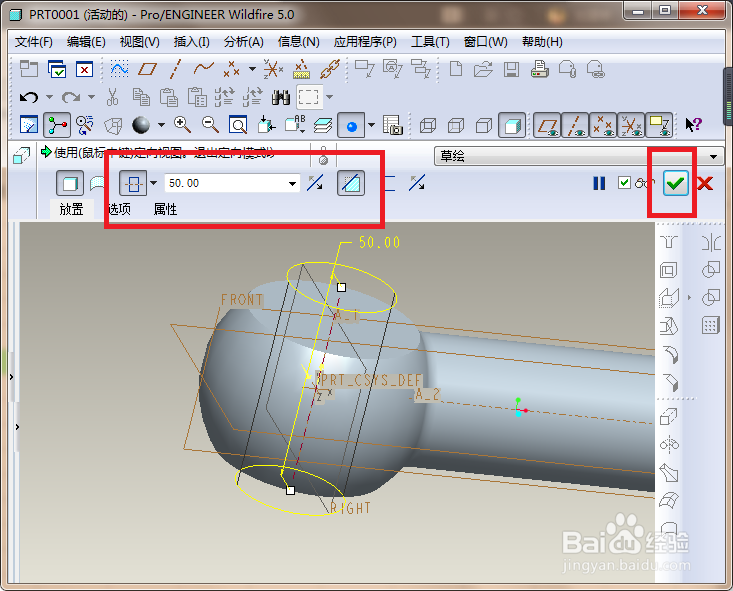Accept the feature with green checkmark

click(x=676, y=183)
